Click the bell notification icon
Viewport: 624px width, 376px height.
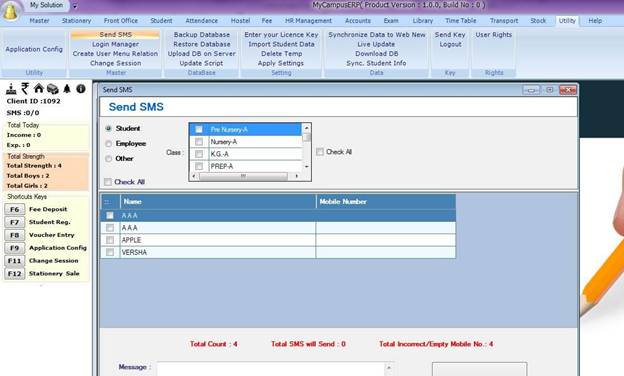coord(67,88)
